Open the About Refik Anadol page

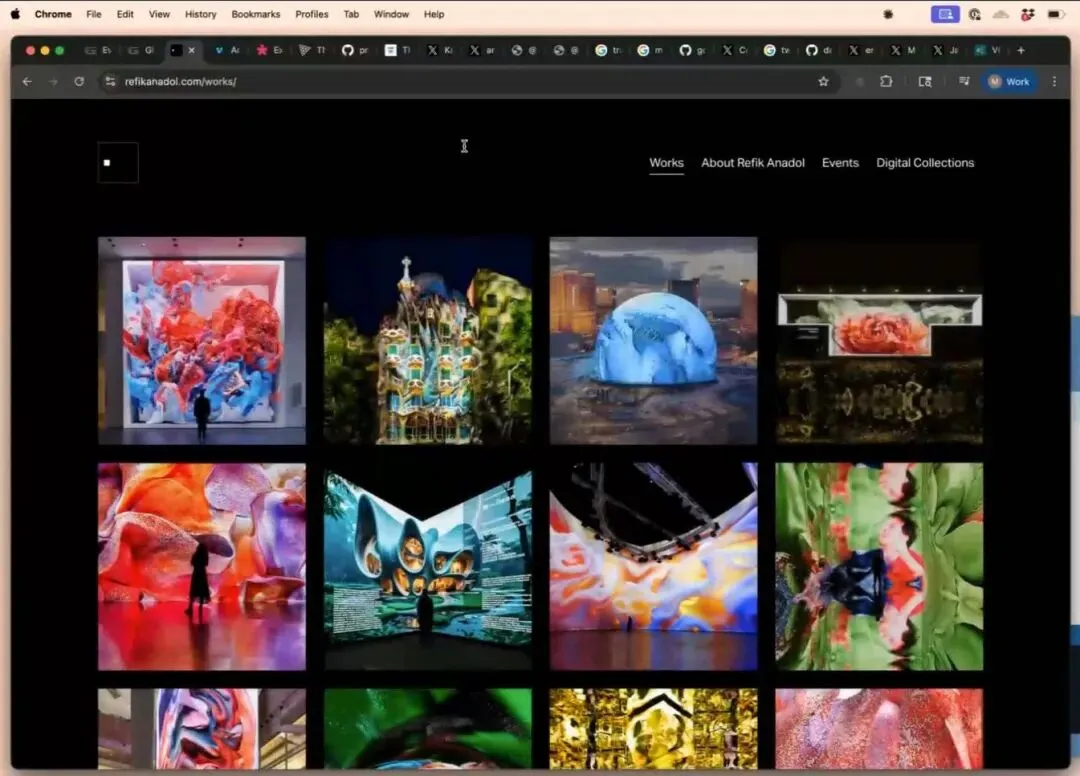[x=753, y=163]
